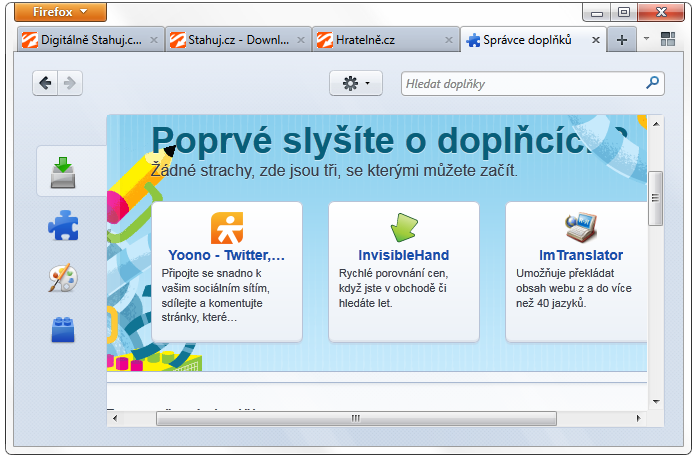The image size is (697, 456).
Task: Switch to the 'Digitálně Stahuj.c...' tab
Action: tap(91, 40)
